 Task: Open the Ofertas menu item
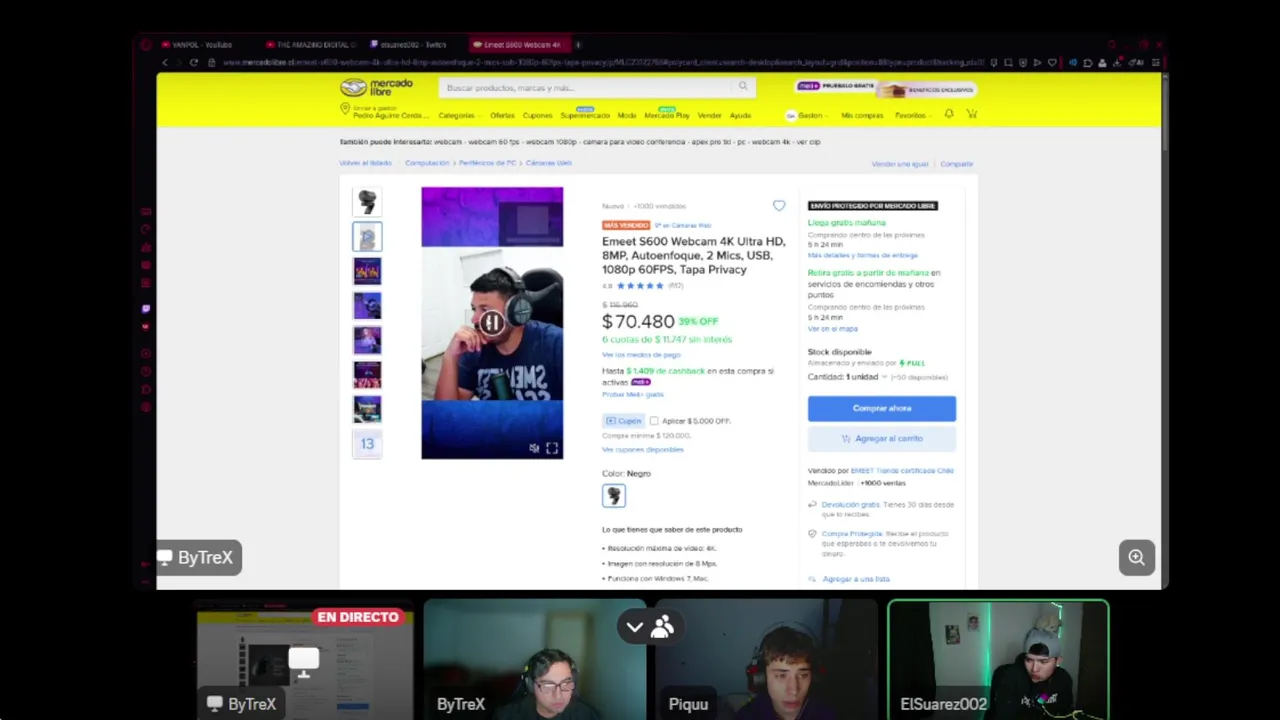click(502, 116)
